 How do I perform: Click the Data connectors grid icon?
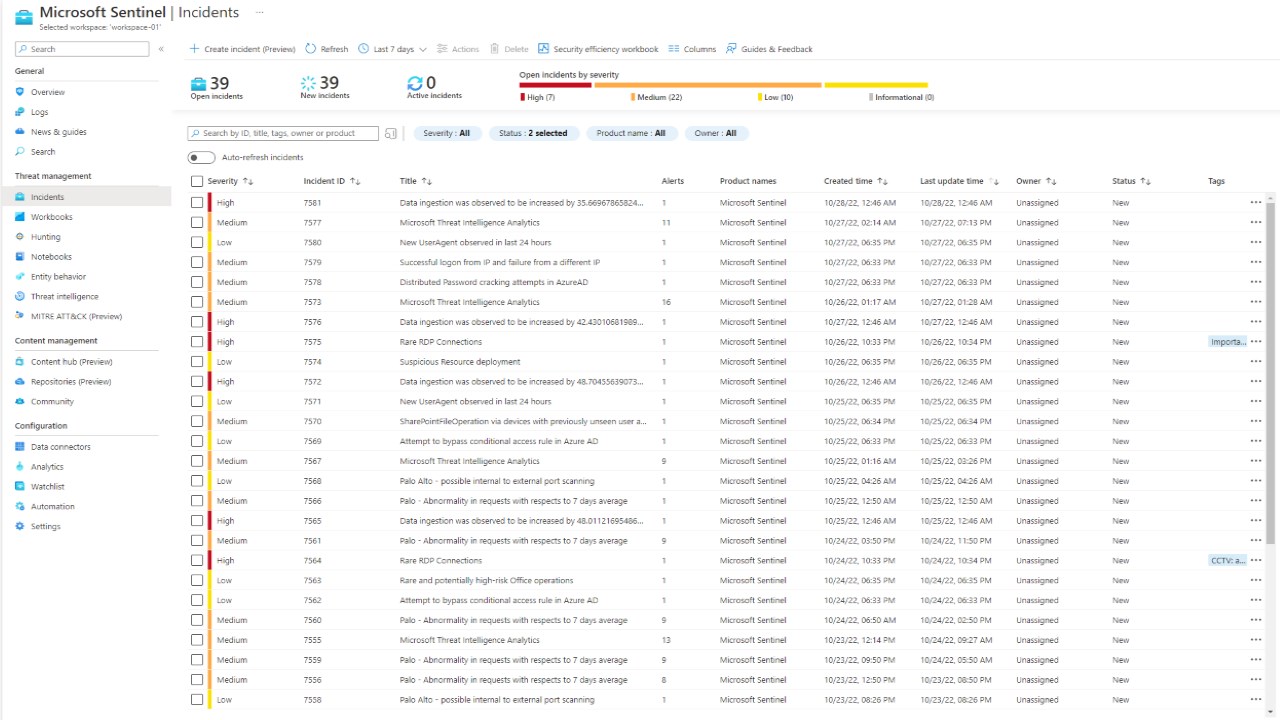(20, 447)
